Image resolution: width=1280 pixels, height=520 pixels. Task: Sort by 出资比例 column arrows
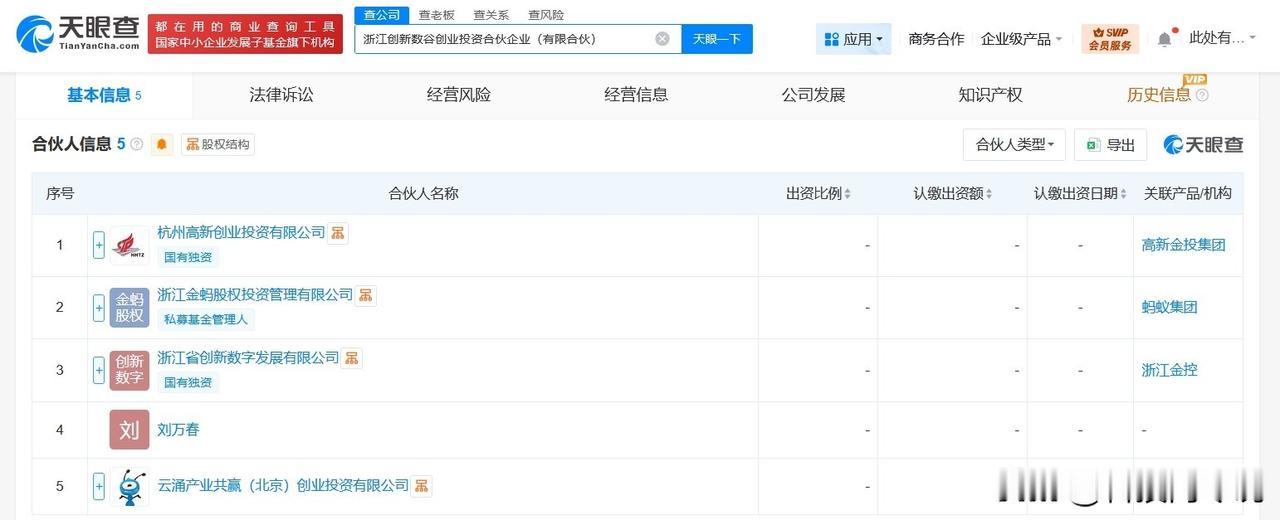[x=848, y=194]
